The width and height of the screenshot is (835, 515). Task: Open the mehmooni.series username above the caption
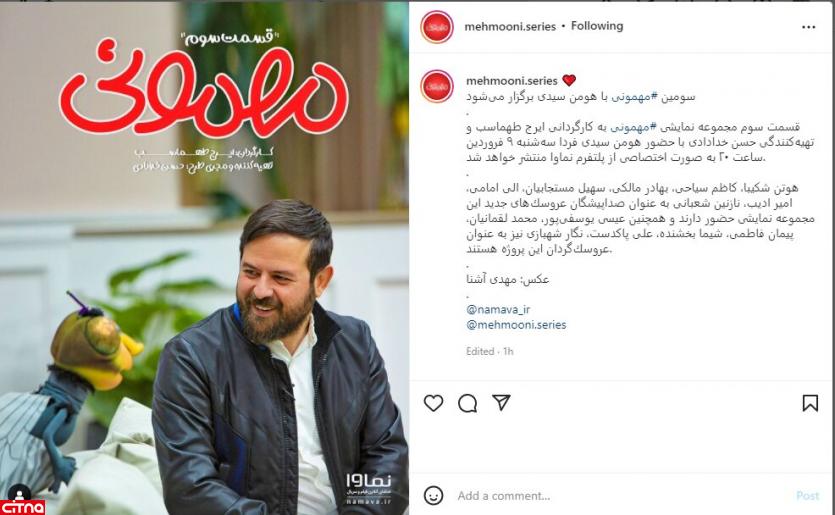[511, 80]
